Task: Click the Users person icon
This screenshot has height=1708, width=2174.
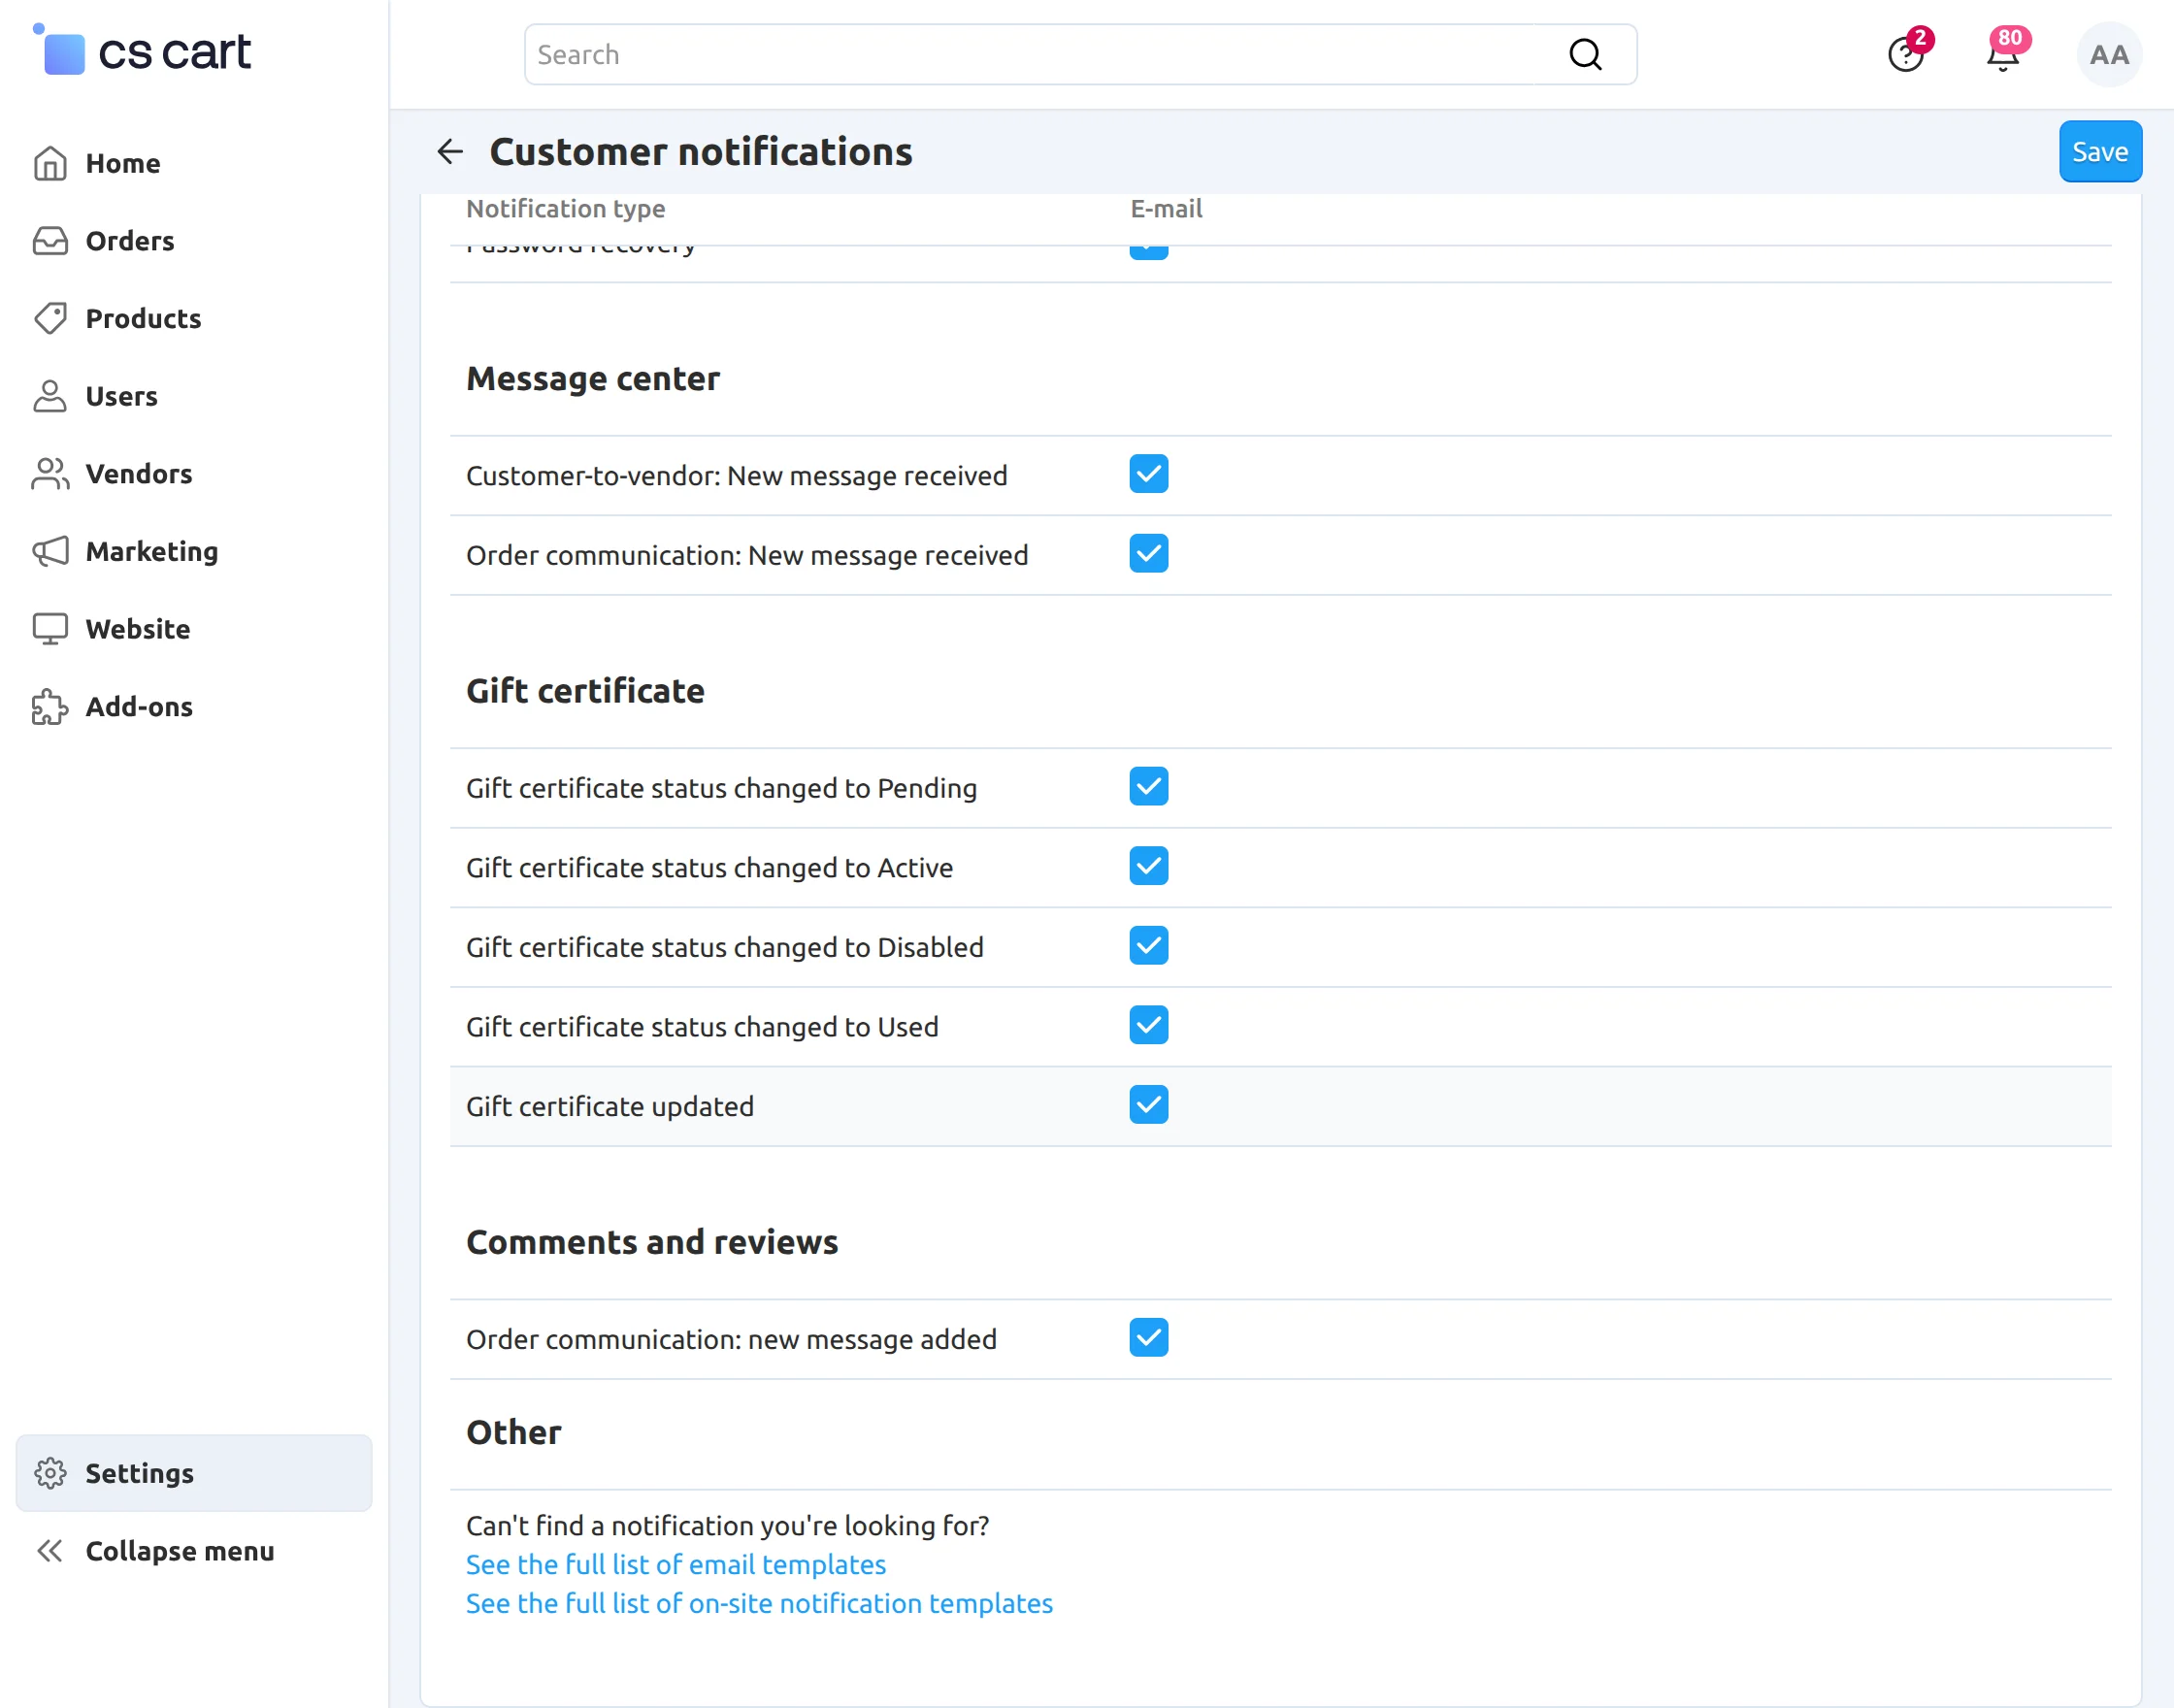Action: 50,396
